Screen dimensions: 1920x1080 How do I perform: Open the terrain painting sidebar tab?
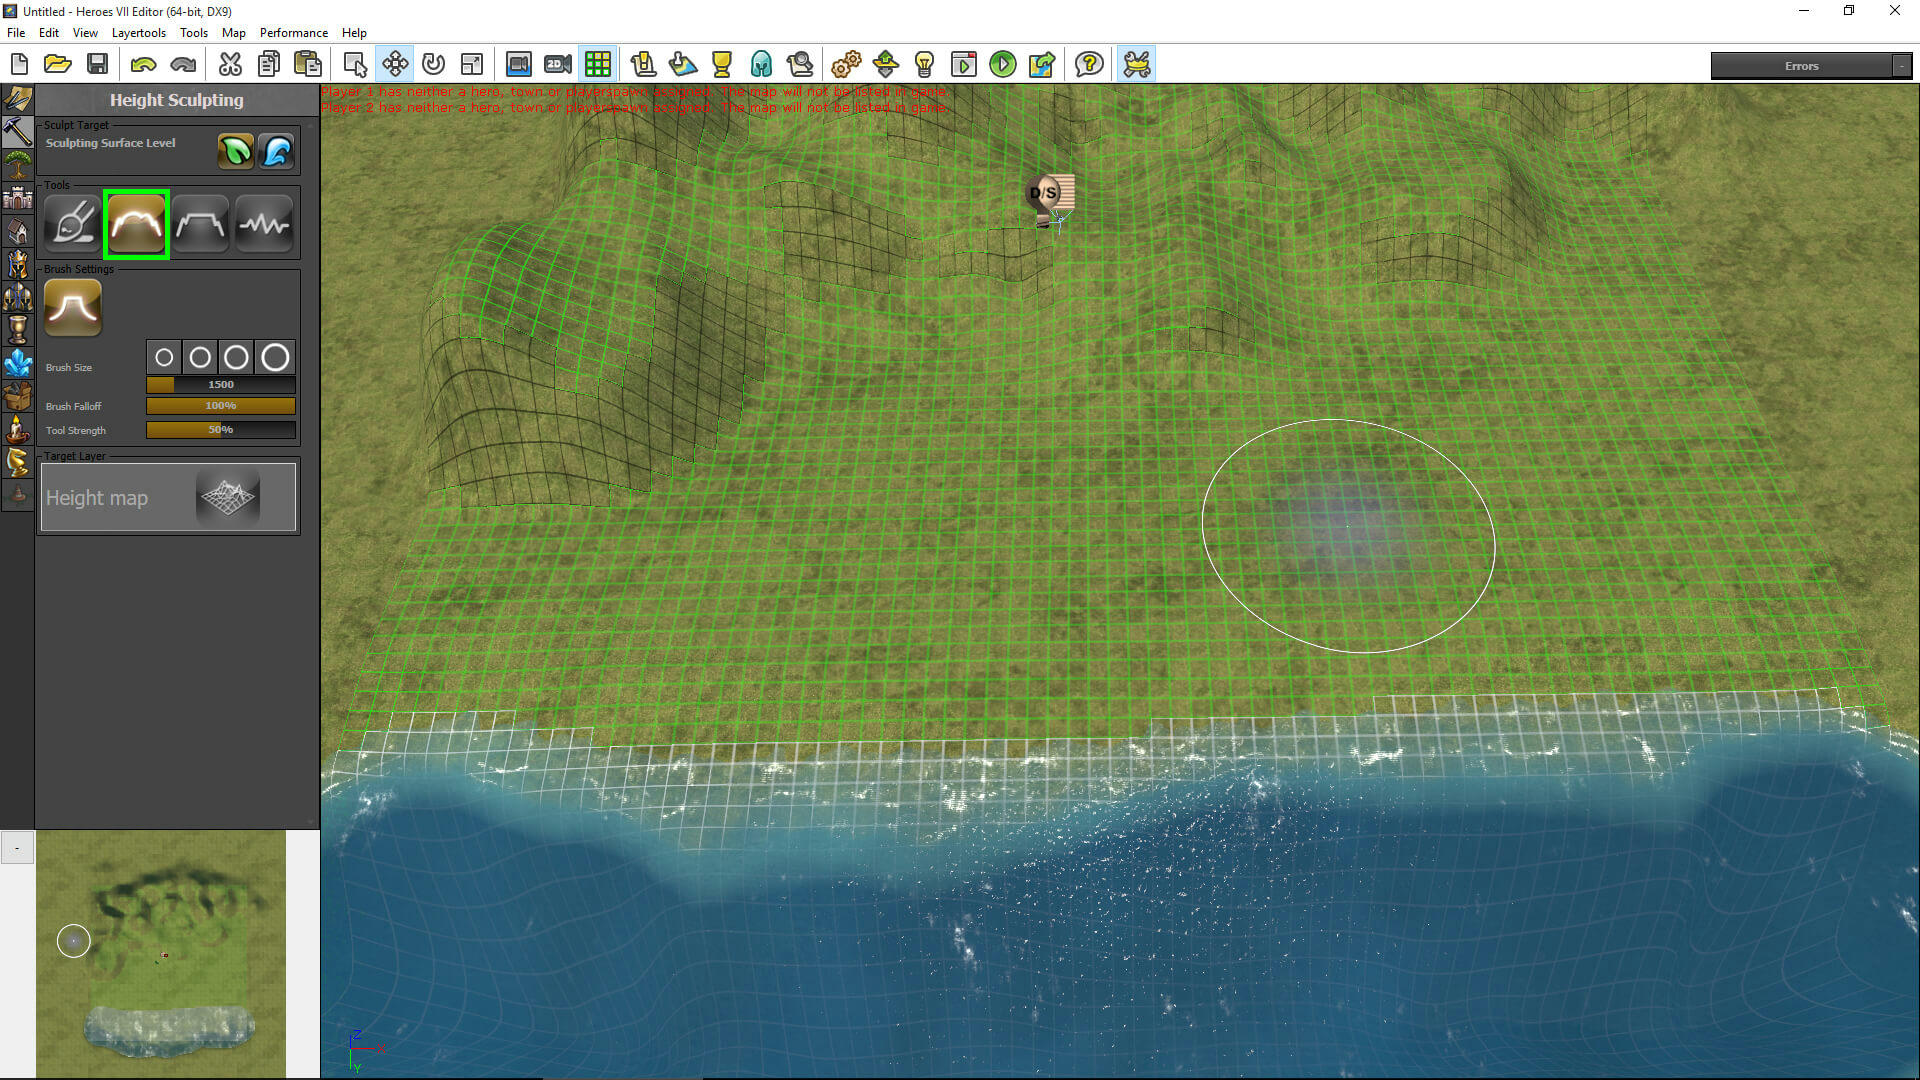17,98
